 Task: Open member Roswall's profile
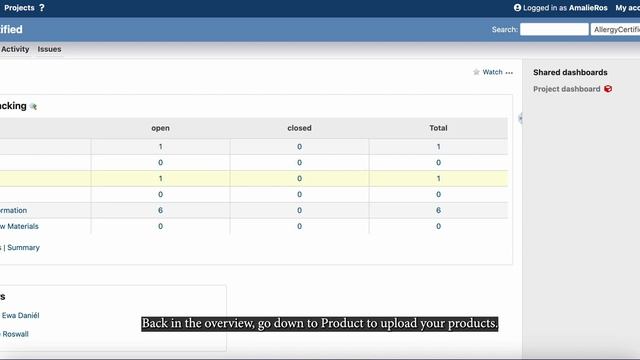pos(15,334)
